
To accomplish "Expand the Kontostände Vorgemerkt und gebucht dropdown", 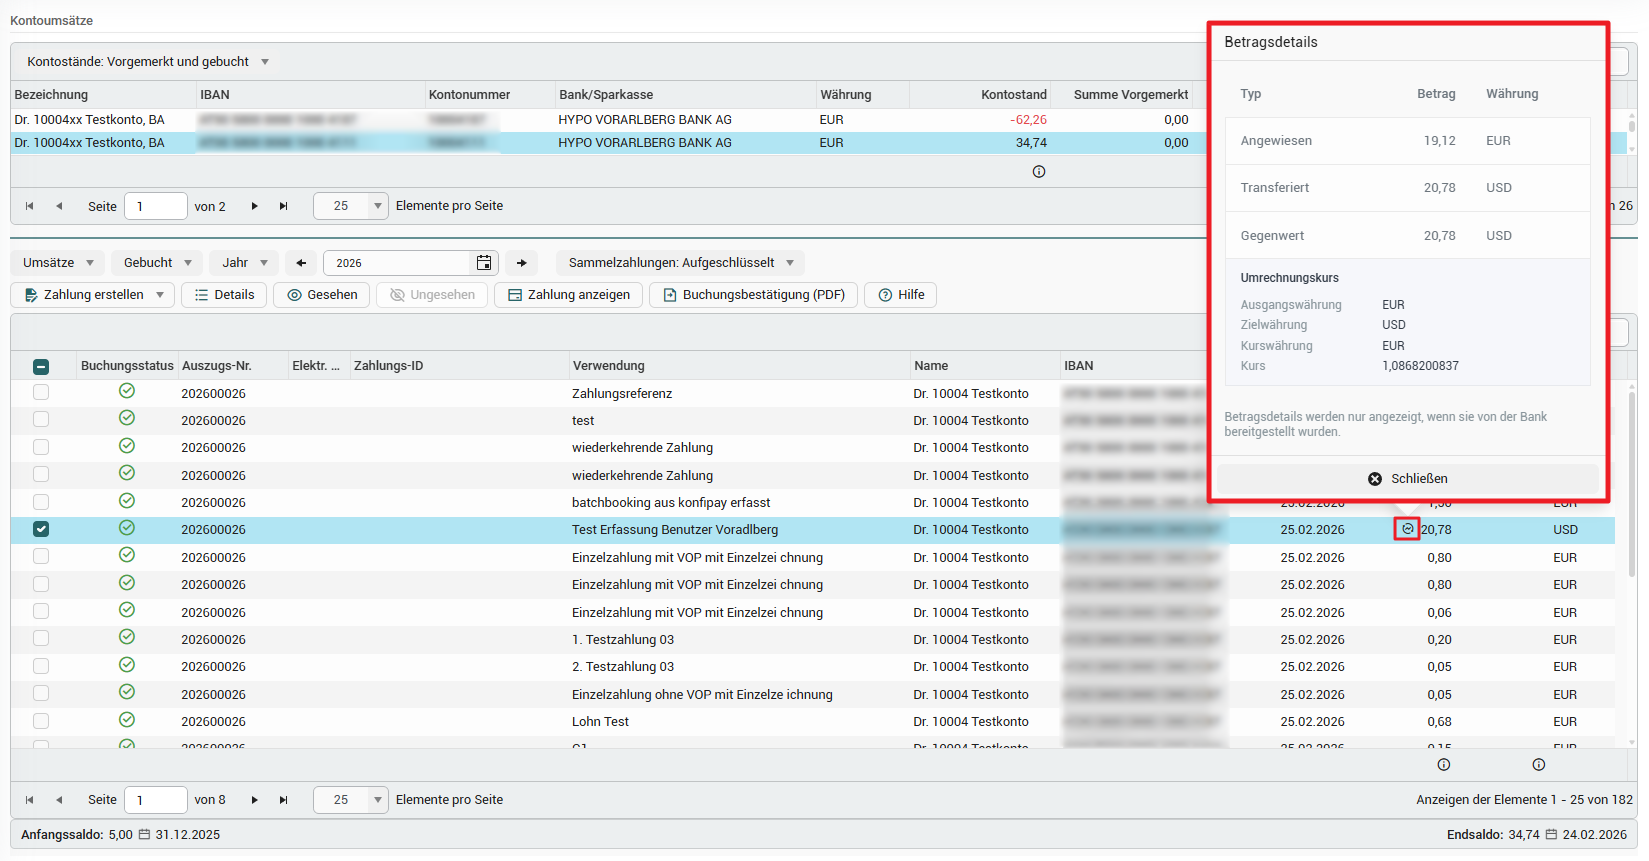I will click(148, 62).
